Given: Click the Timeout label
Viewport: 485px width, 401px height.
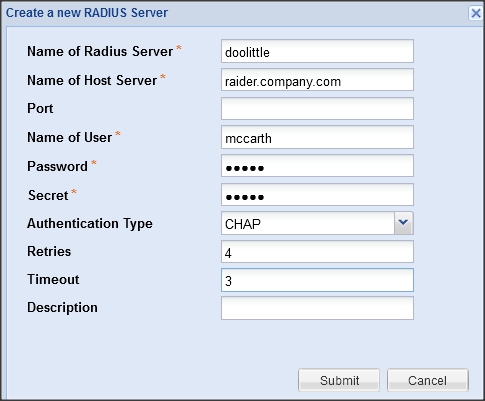Looking at the screenshot, I should click(x=53, y=279).
